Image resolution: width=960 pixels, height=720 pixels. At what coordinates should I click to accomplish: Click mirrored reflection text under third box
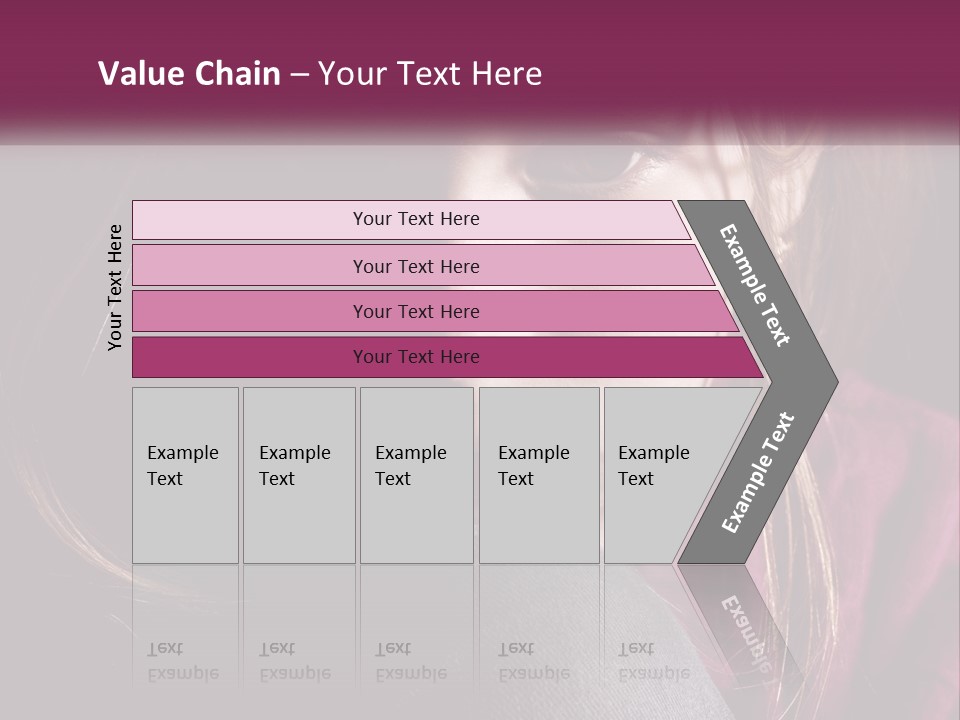(410, 661)
